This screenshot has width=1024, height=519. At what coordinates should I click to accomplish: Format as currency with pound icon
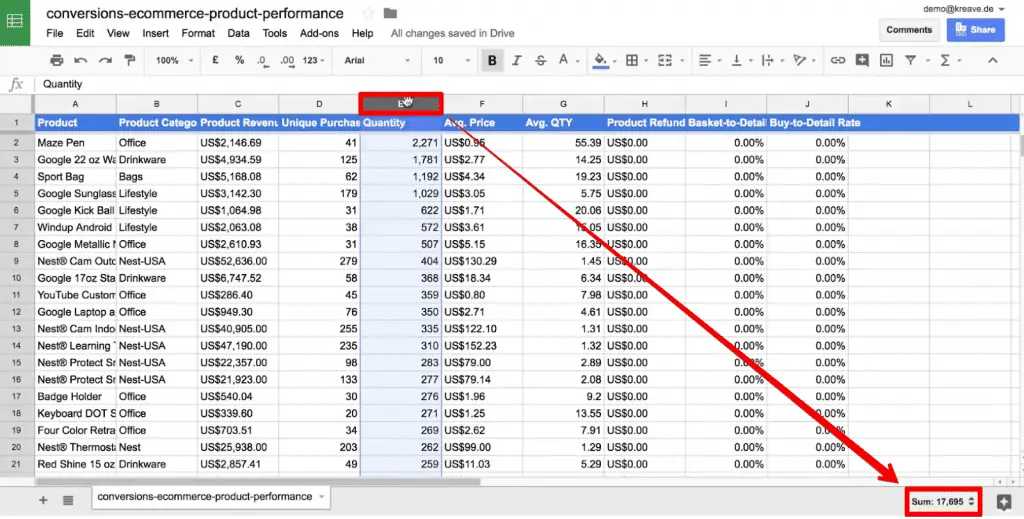pyautogui.click(x=215, y=60)
